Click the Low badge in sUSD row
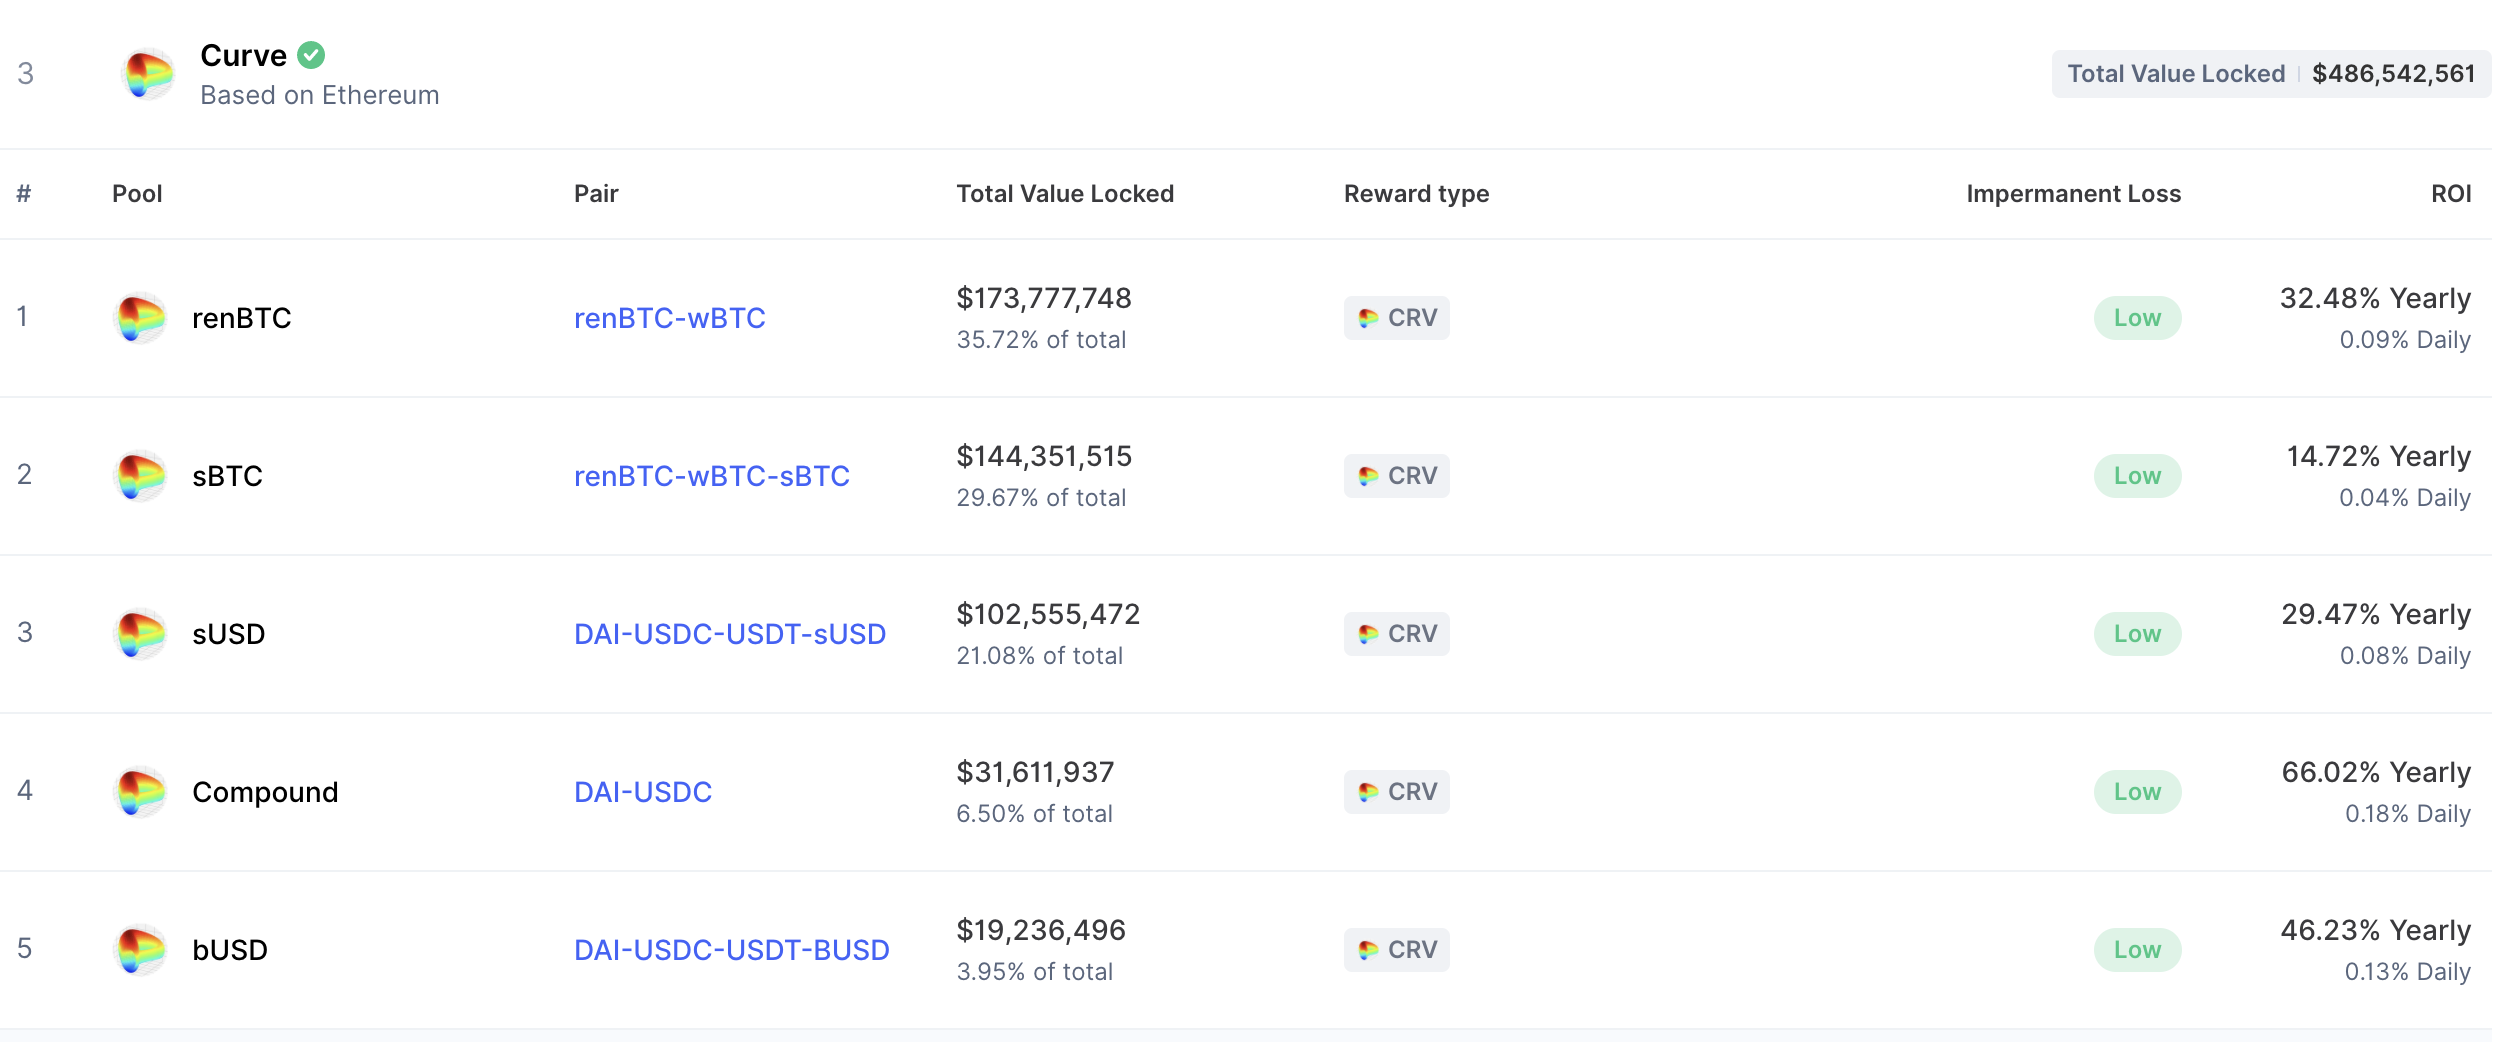 tap(2137, 634)
